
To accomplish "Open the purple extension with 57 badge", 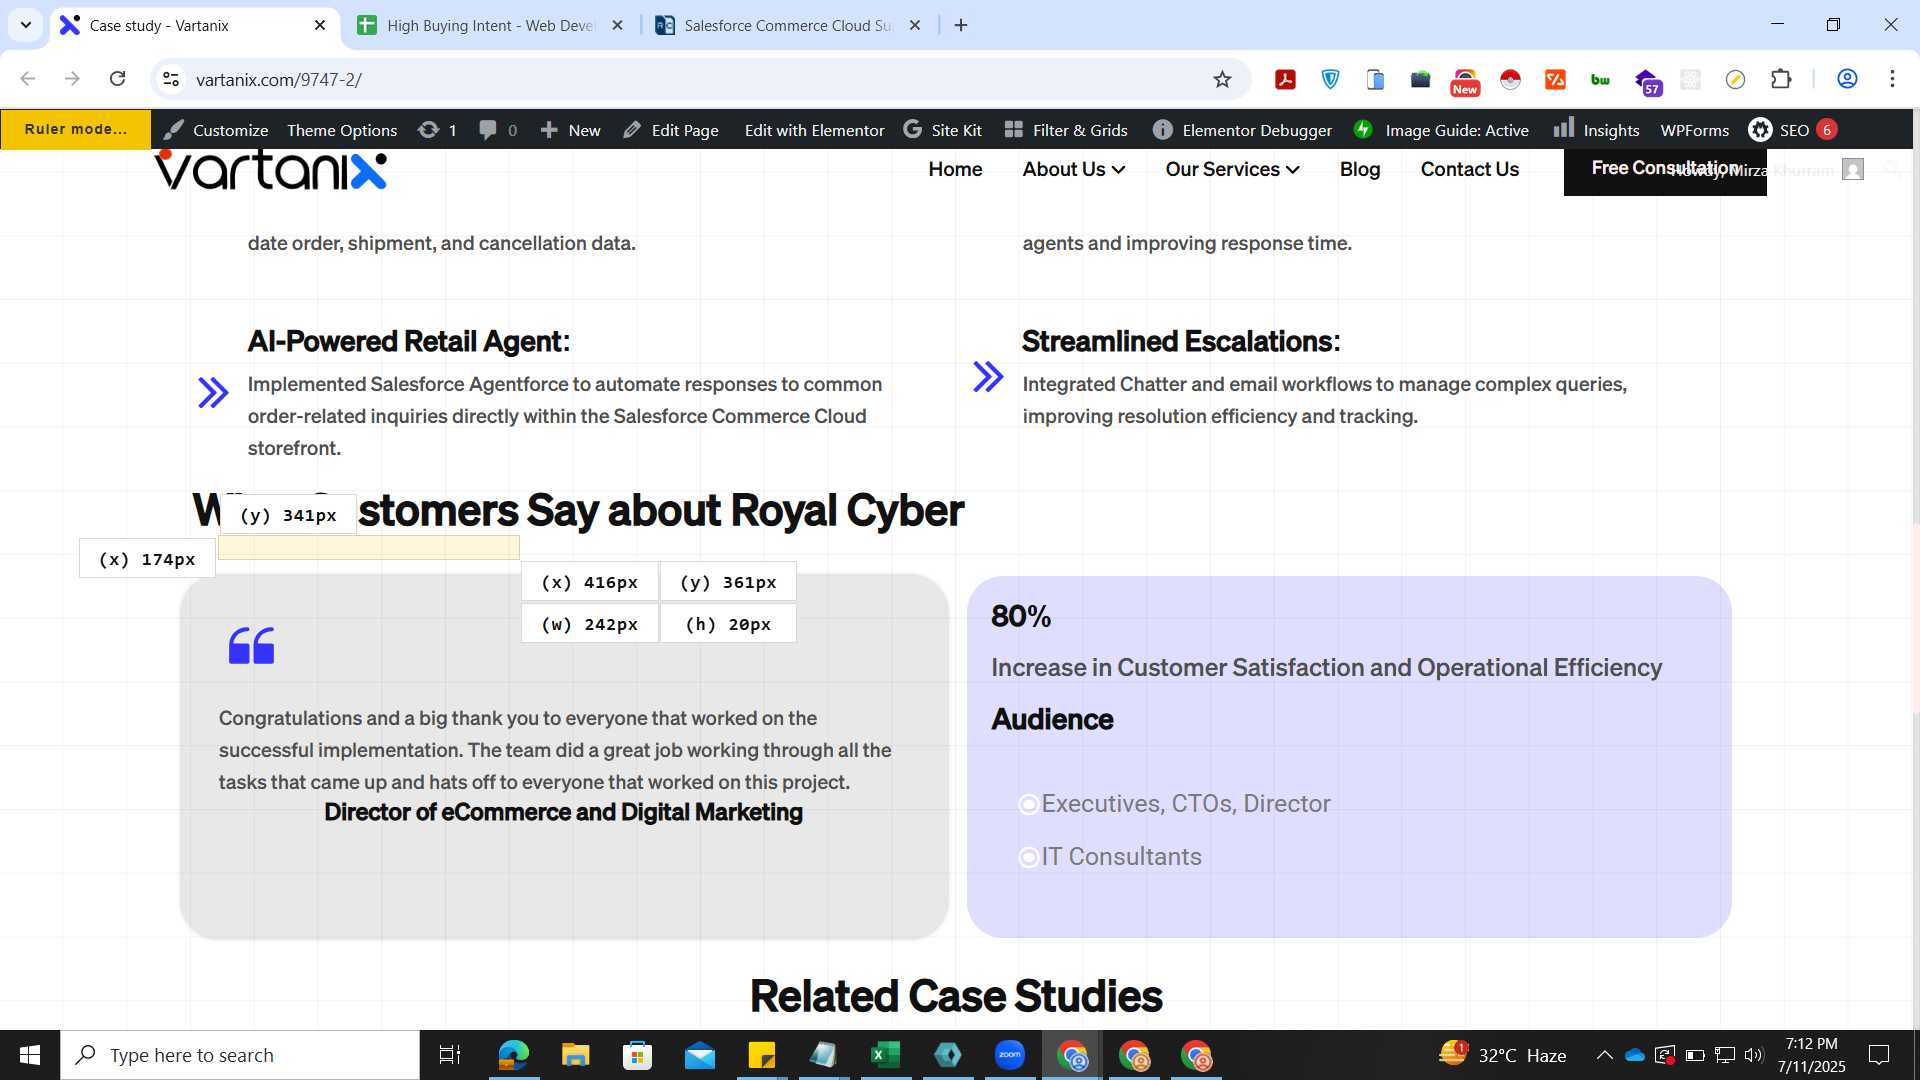I will click(x=1647, y=82).
